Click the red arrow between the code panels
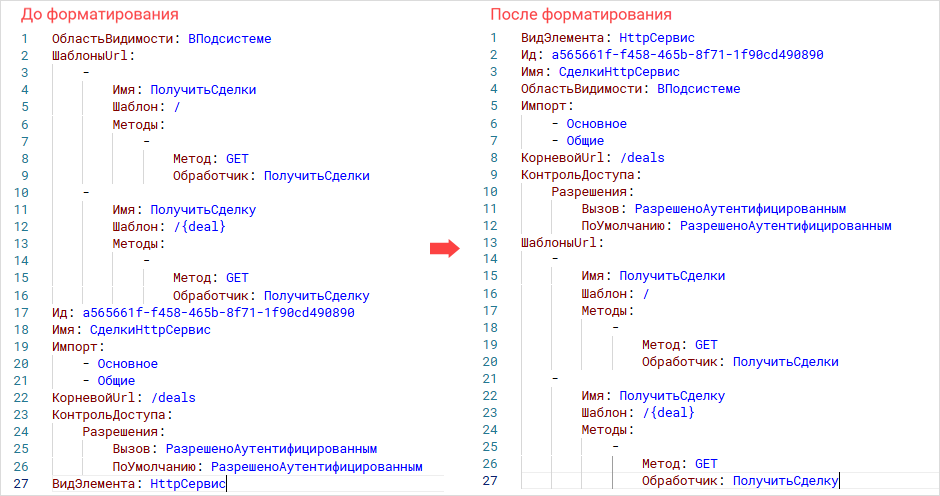This screenshot has height=496, width=940. (x=443, y=249)
